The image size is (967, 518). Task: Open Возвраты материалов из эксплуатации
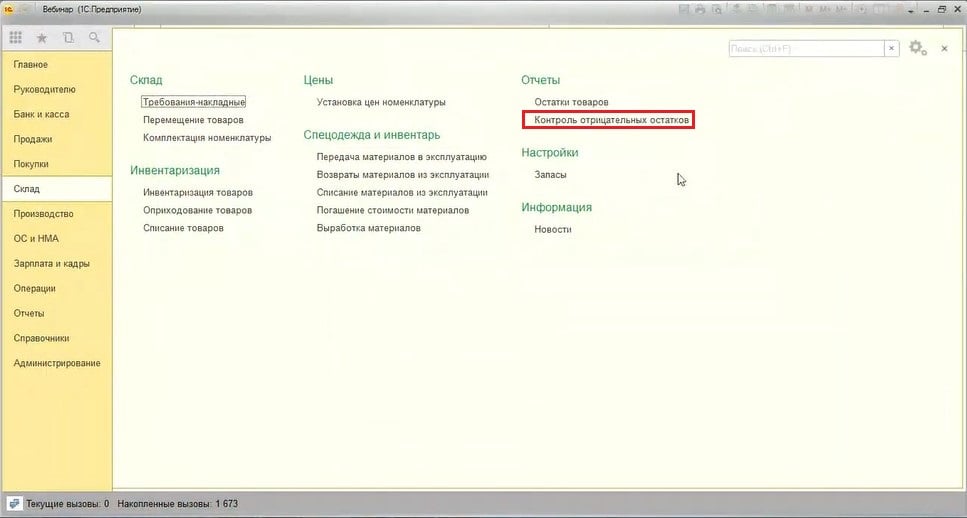(x=403, y=175)
